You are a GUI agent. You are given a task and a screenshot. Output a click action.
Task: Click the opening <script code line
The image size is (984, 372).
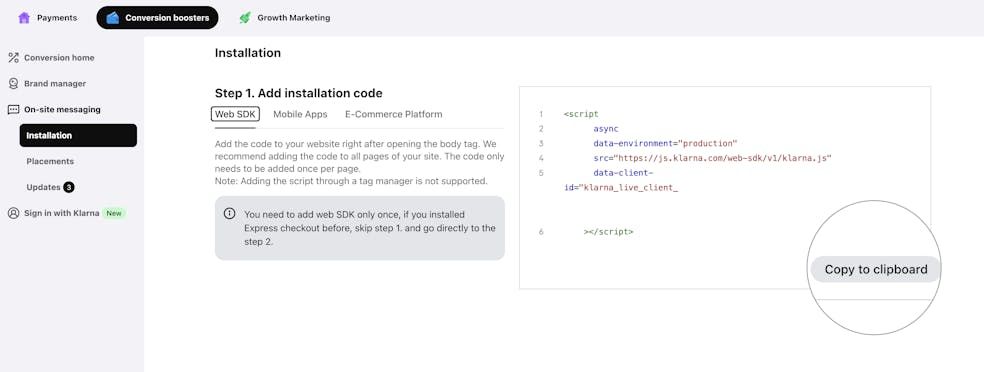point(581,114)
